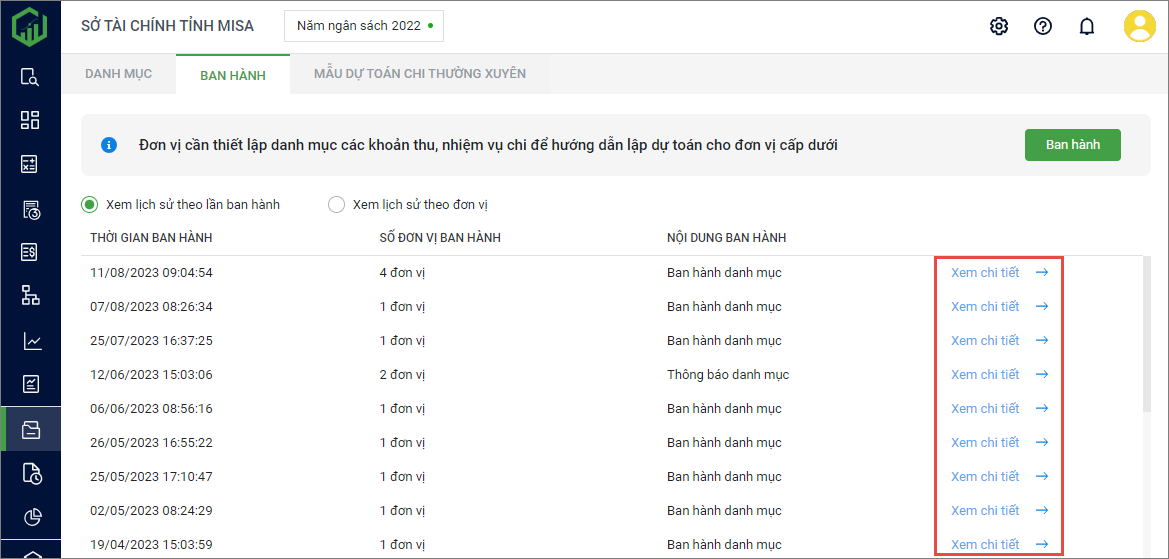Open the 'Năm ngân sách 2022' selector
Image resolution: width=1169 pixels, height=559 pixels.
pos(364,26)
